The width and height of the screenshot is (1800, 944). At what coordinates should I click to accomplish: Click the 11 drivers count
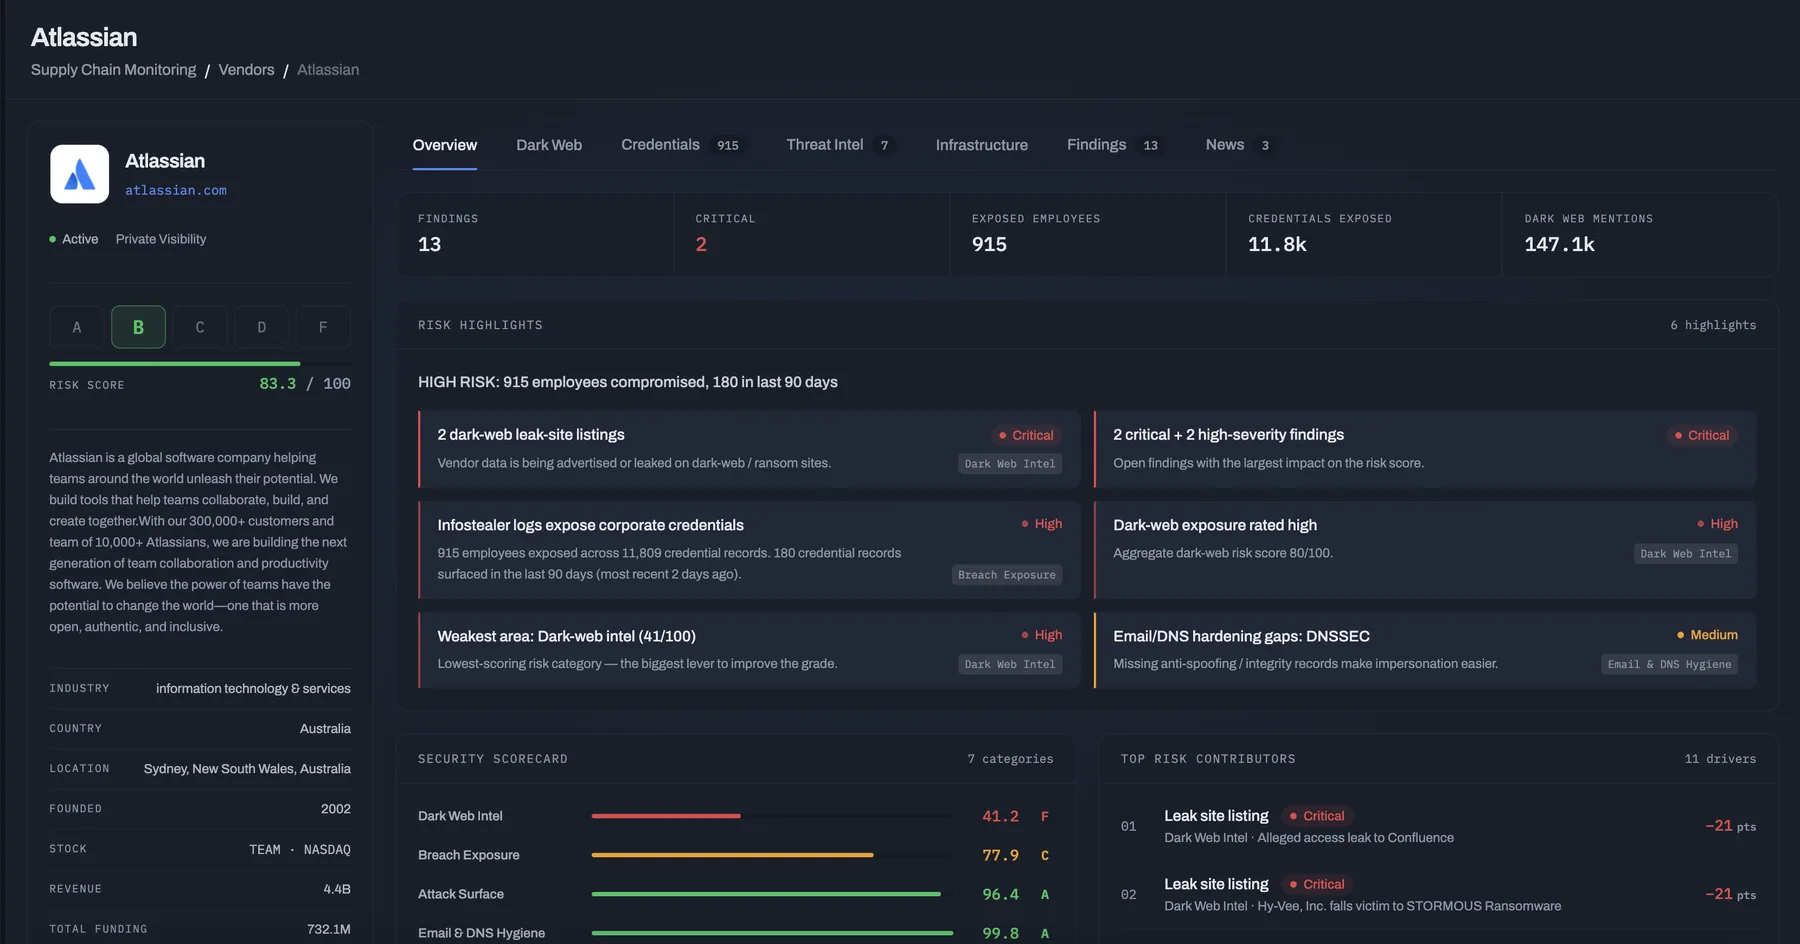(1720, 759)
